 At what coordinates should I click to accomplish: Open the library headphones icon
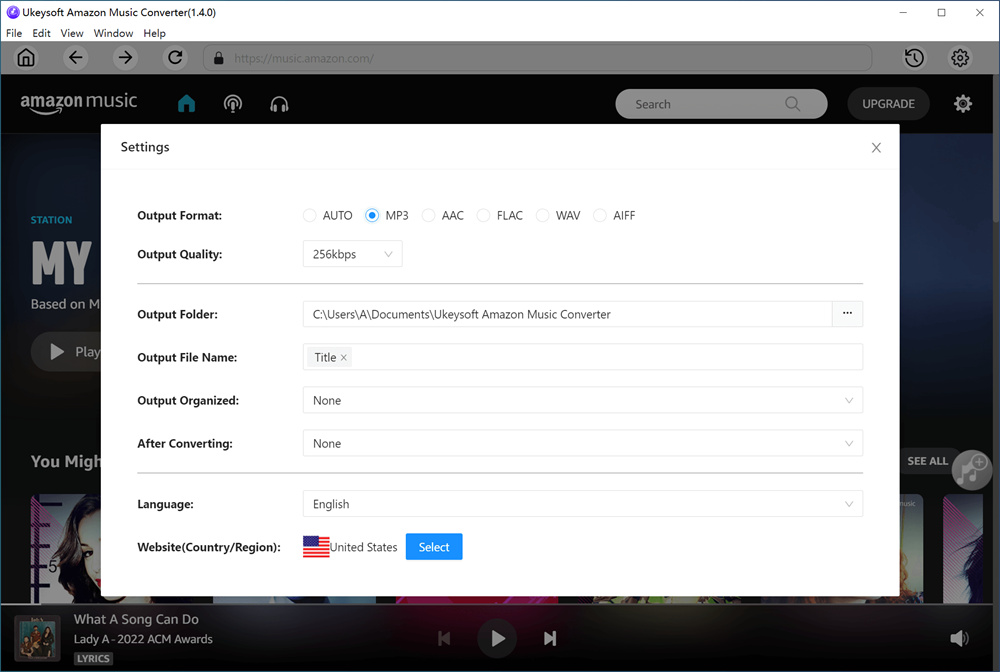click(x=279, y=103)
